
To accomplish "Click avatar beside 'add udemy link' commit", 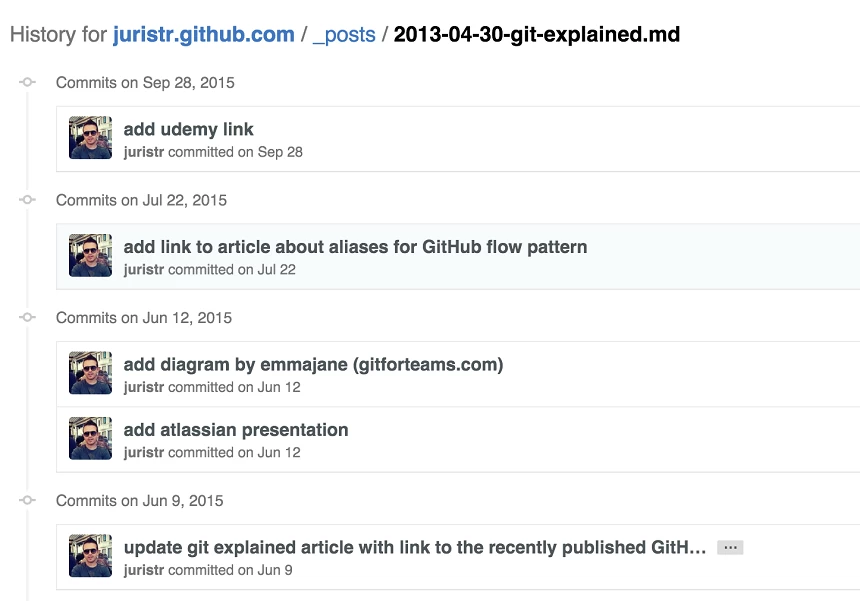I will (x=90, y=138).
